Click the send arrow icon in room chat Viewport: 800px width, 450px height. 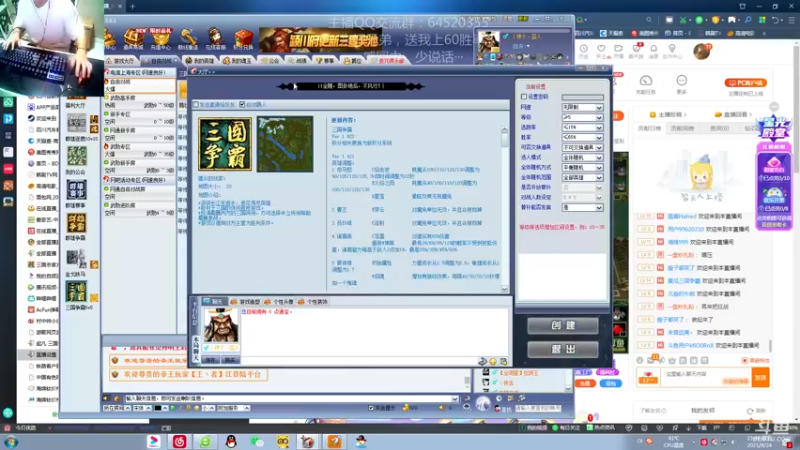coord(482,362)
